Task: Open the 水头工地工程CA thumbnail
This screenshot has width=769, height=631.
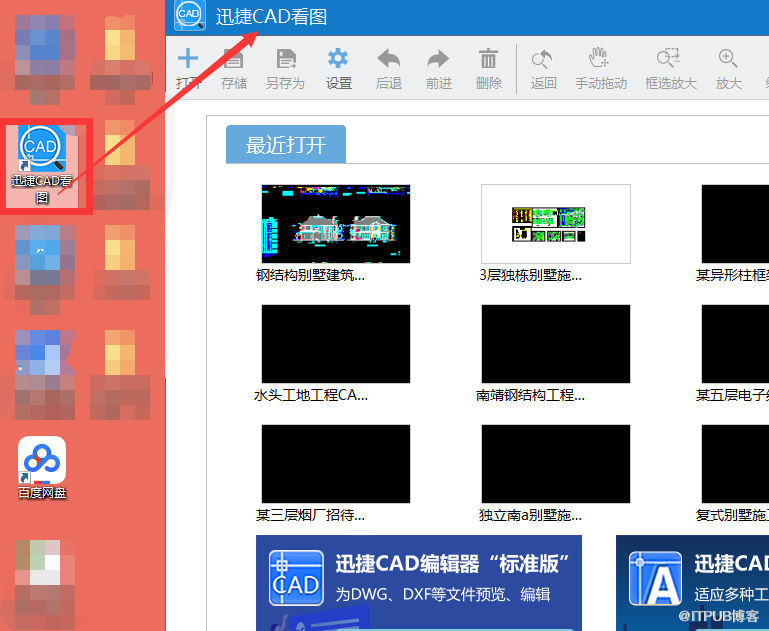Action: pos(335,344)
